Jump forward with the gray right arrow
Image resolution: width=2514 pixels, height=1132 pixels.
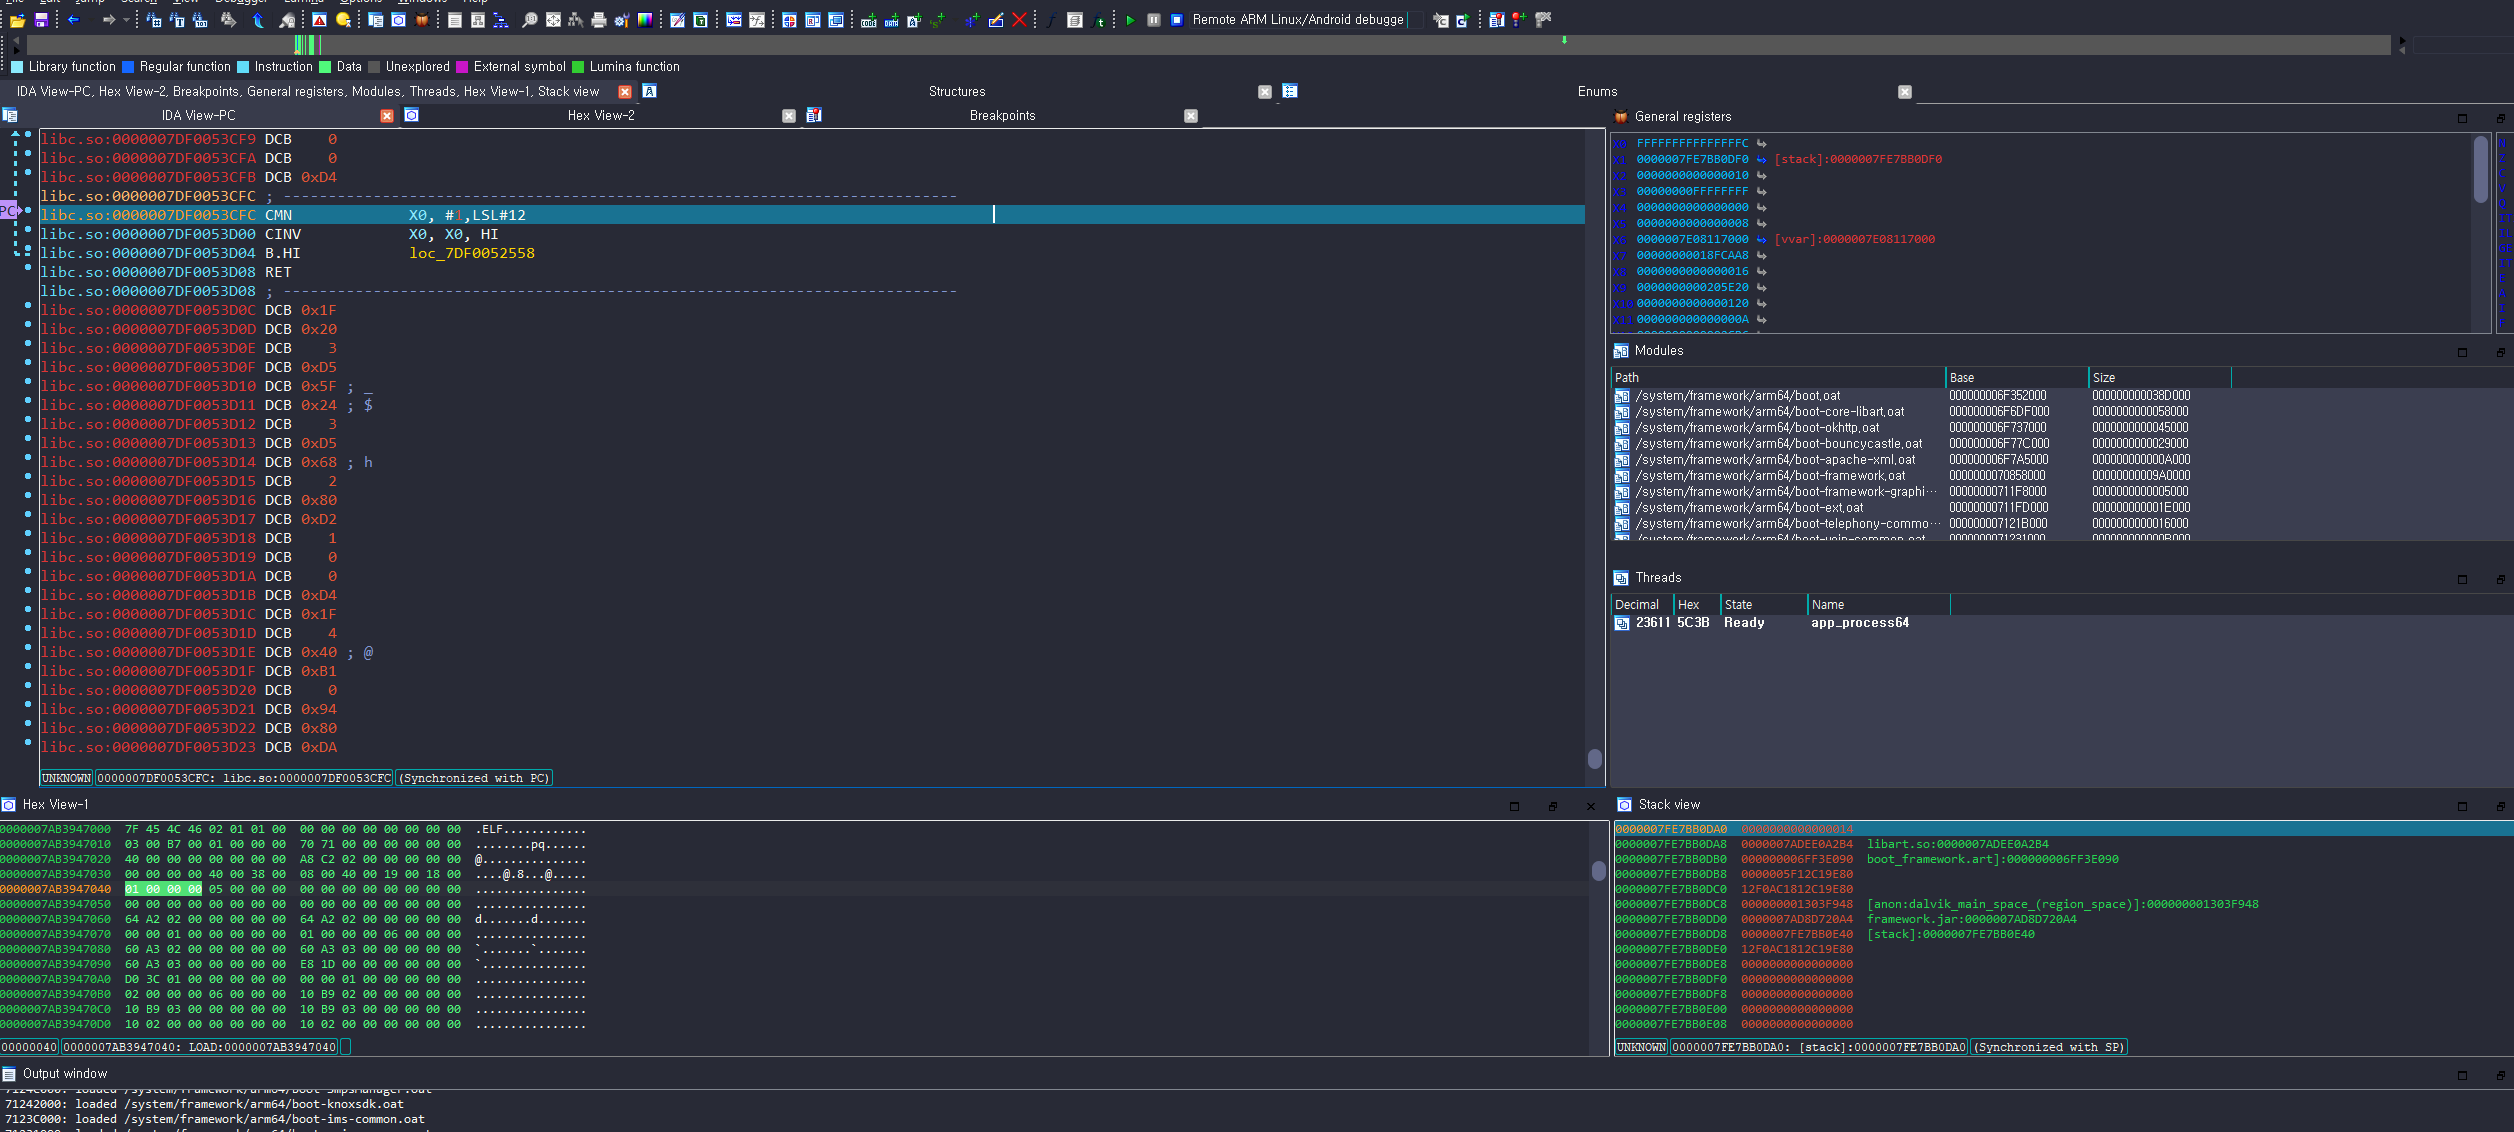pyautogui.click(x=109, y=20)
